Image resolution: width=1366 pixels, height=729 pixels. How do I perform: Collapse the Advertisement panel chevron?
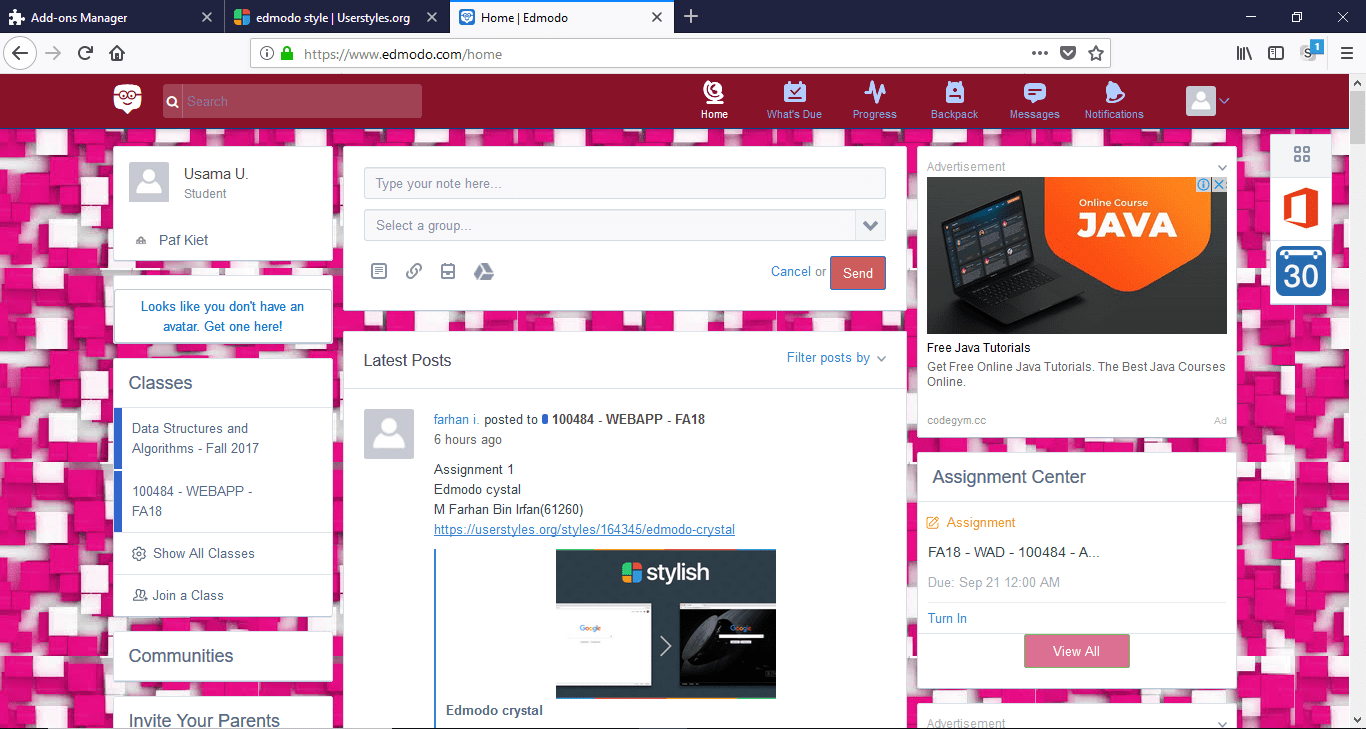1221,166
